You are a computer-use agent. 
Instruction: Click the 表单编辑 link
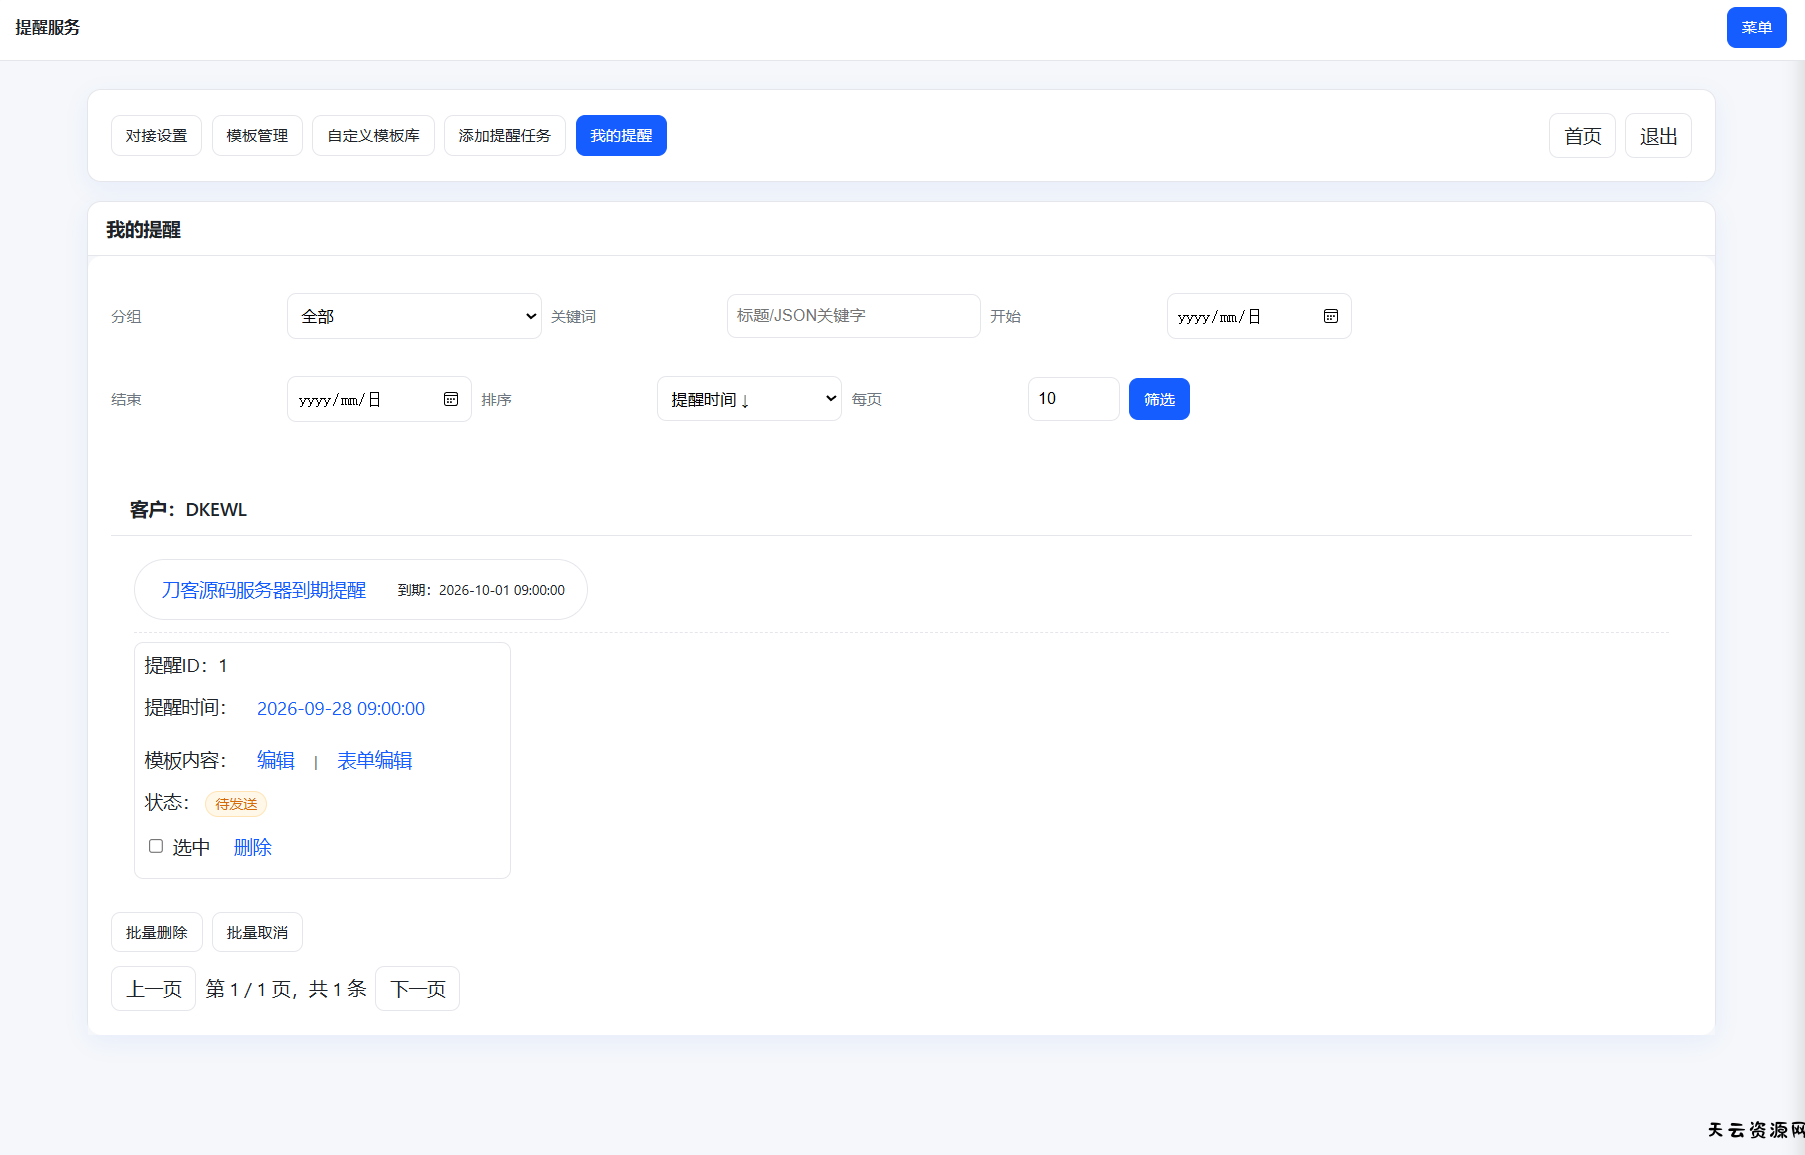(374, 761)
